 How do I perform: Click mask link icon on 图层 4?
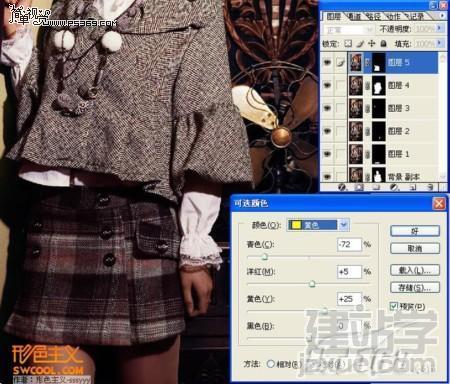pos(368,86)
